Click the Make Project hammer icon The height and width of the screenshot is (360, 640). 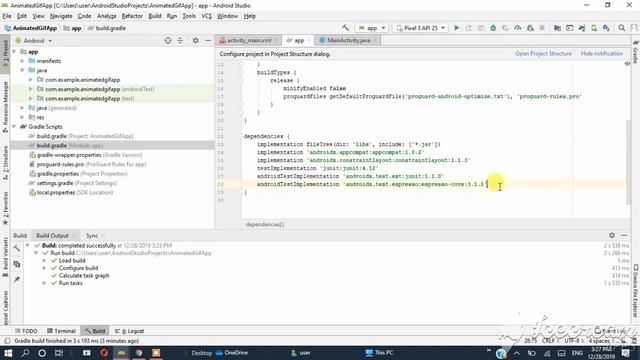[x=346, y=28]
